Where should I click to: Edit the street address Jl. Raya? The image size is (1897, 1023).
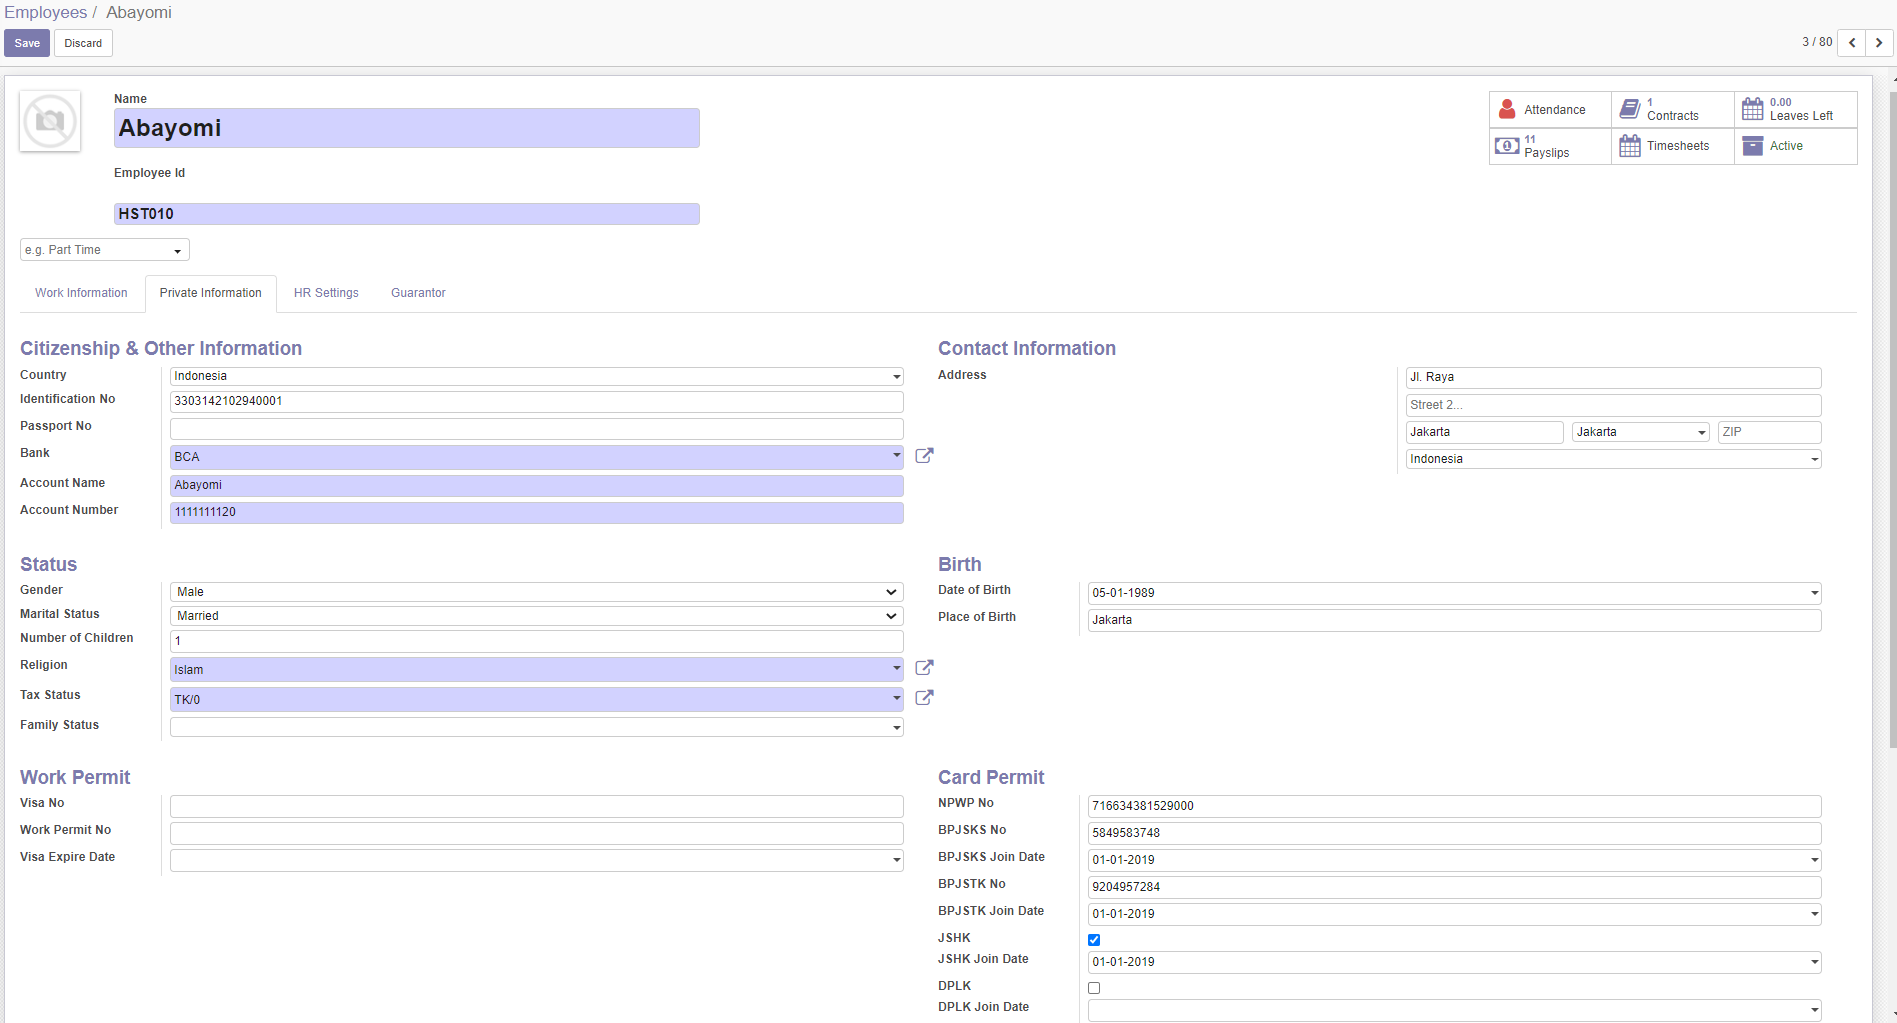click(1613, 378)
